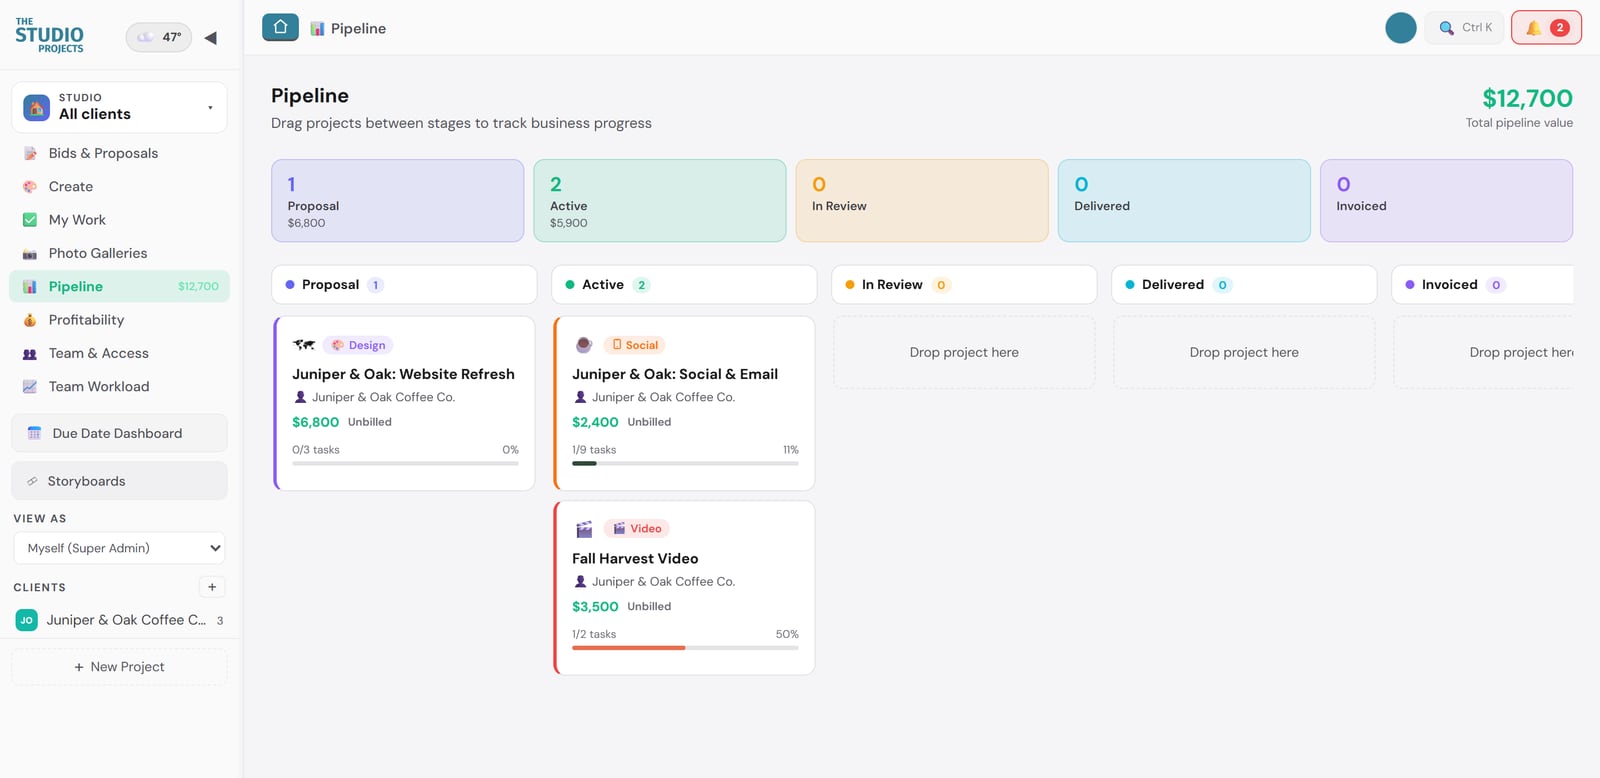Viewport: 1600px width, 778px height.
Task: Click the Profitability money bag icon
Action: (x=30, y=320)
